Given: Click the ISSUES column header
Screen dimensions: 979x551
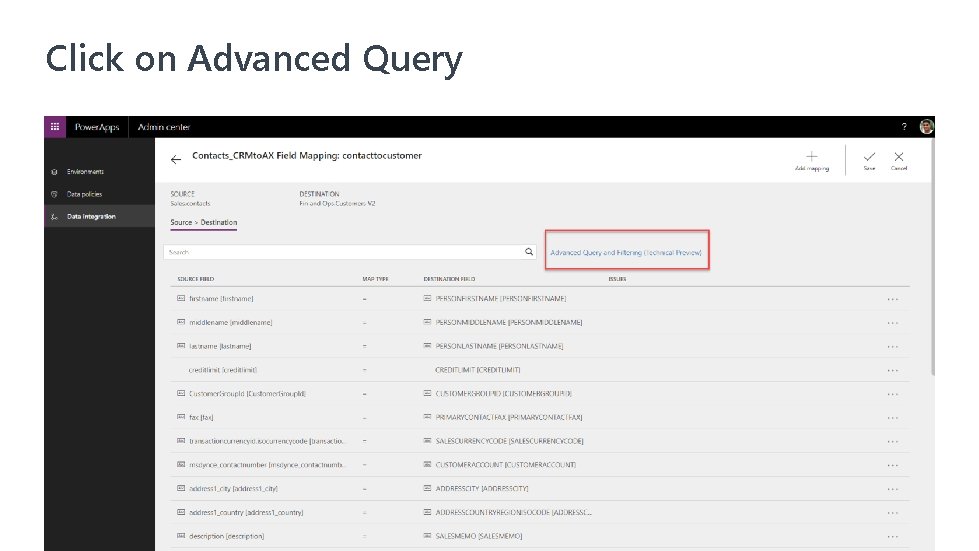Looking at the screenshot, I should tap(617, 279).
